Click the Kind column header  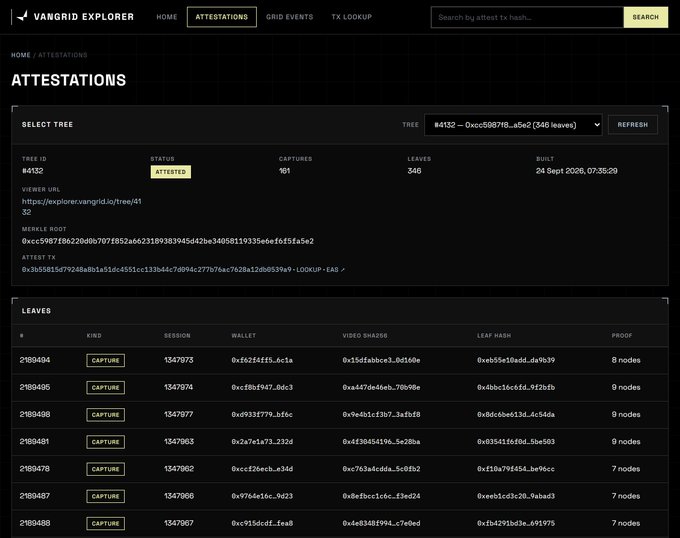(x=94, y=336)
